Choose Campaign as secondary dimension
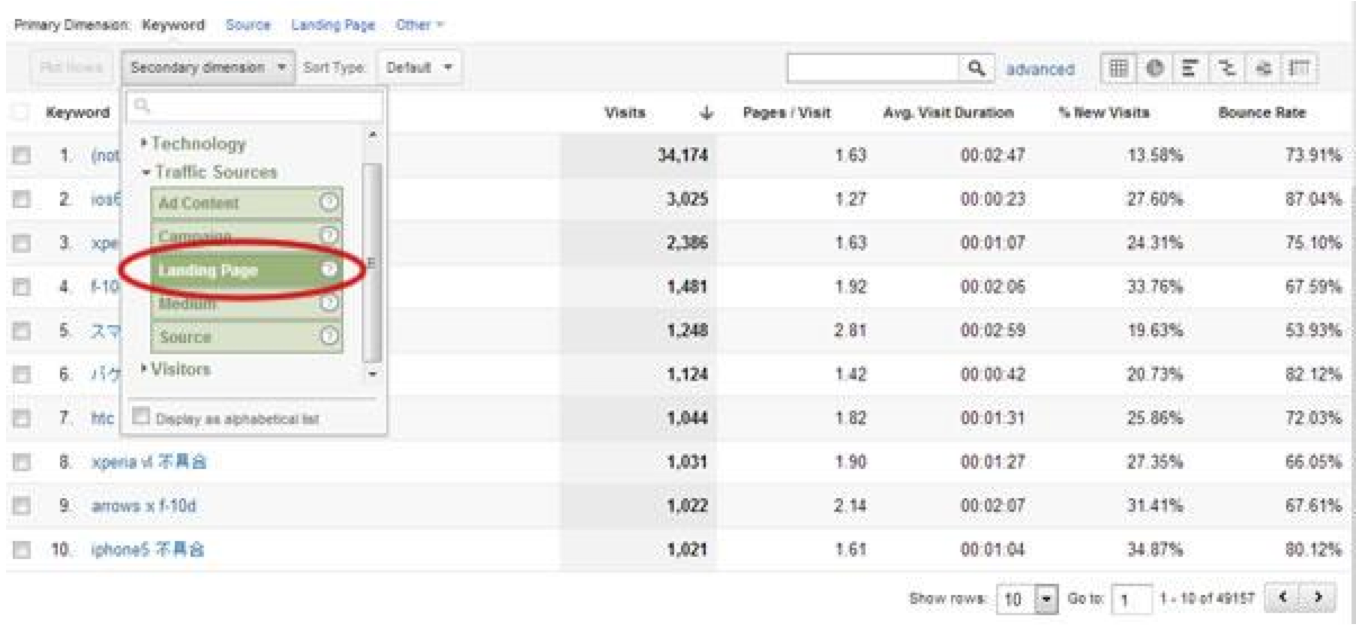Image resolution: width=1365 pixels, height=629 pixels. pyautogui.click(x=247, y=237)
